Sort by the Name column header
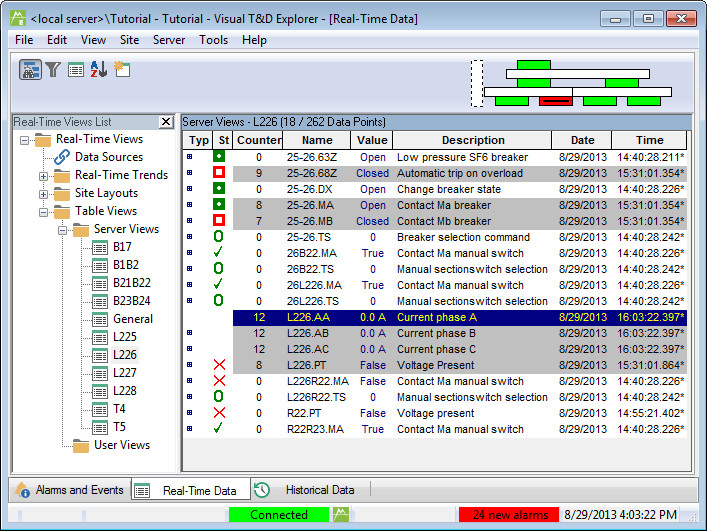Viewport: 707px width, 531px height. tap(317, 140)
